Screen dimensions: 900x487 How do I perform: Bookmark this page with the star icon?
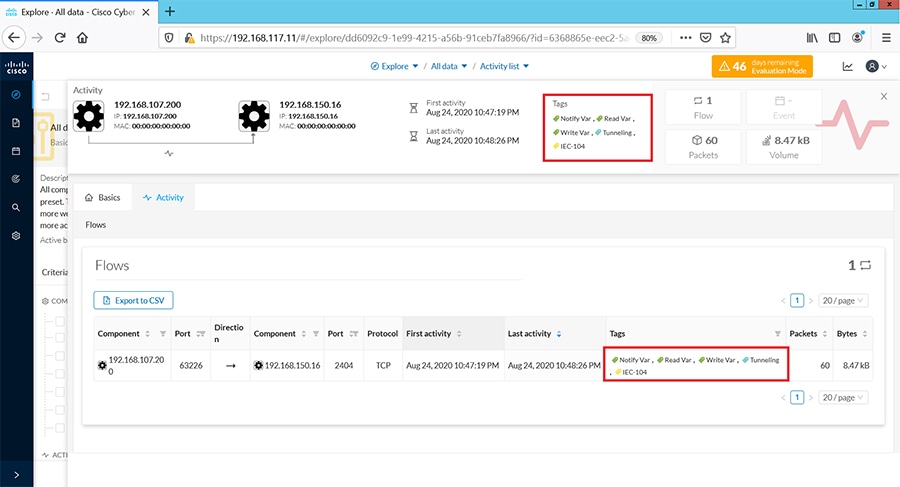click(x=726, y=38)
